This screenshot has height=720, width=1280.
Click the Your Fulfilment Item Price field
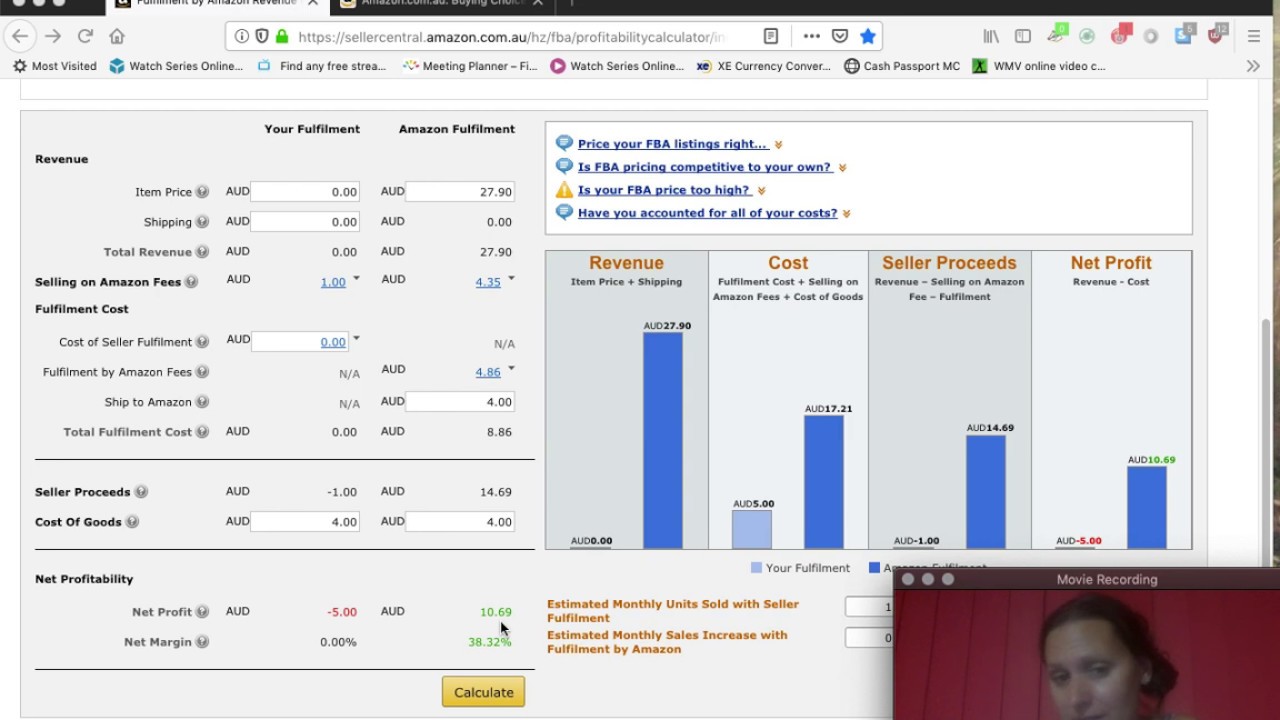pyautogui.click(x=305, y=192)
